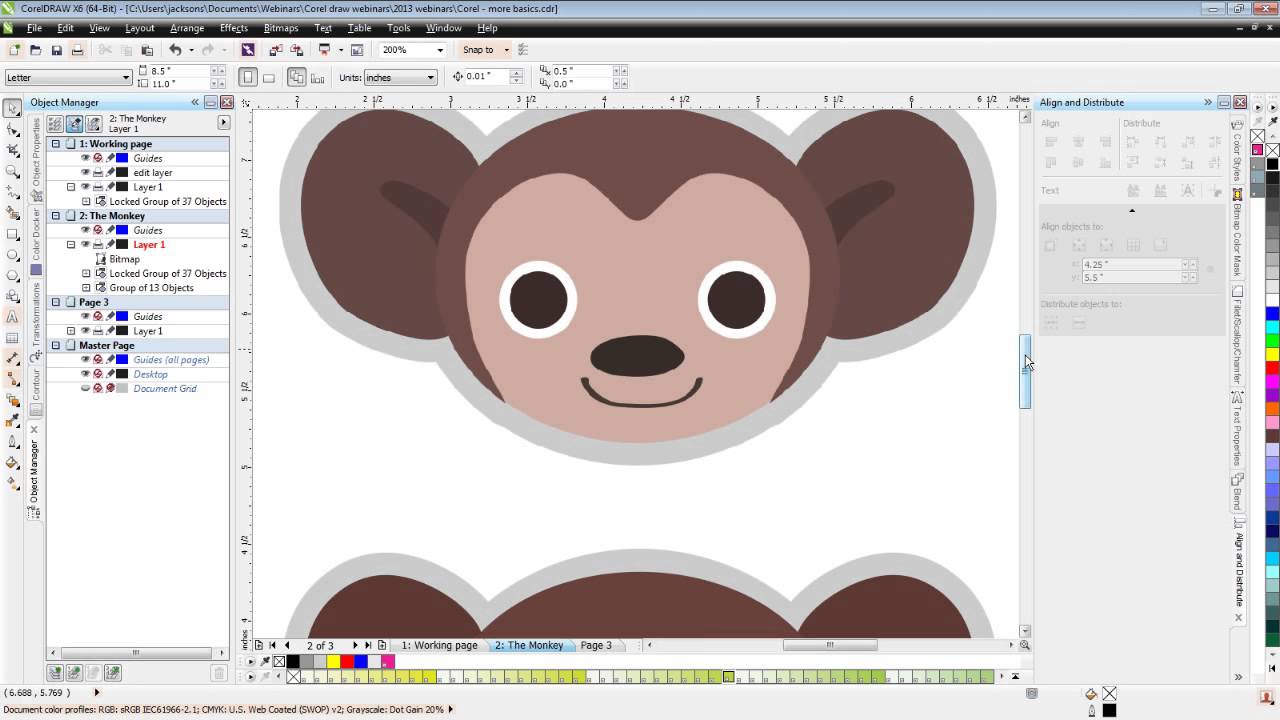Select landscape page orientation
Viewport: 1280px width, 720px height.
click(269, 77)
